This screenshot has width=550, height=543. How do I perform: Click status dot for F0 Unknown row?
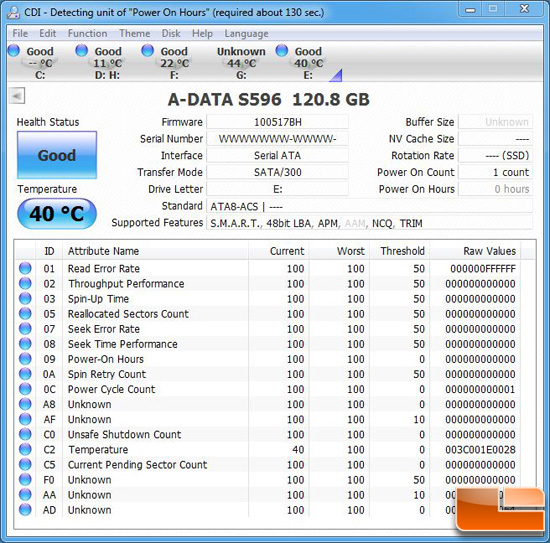25,480
